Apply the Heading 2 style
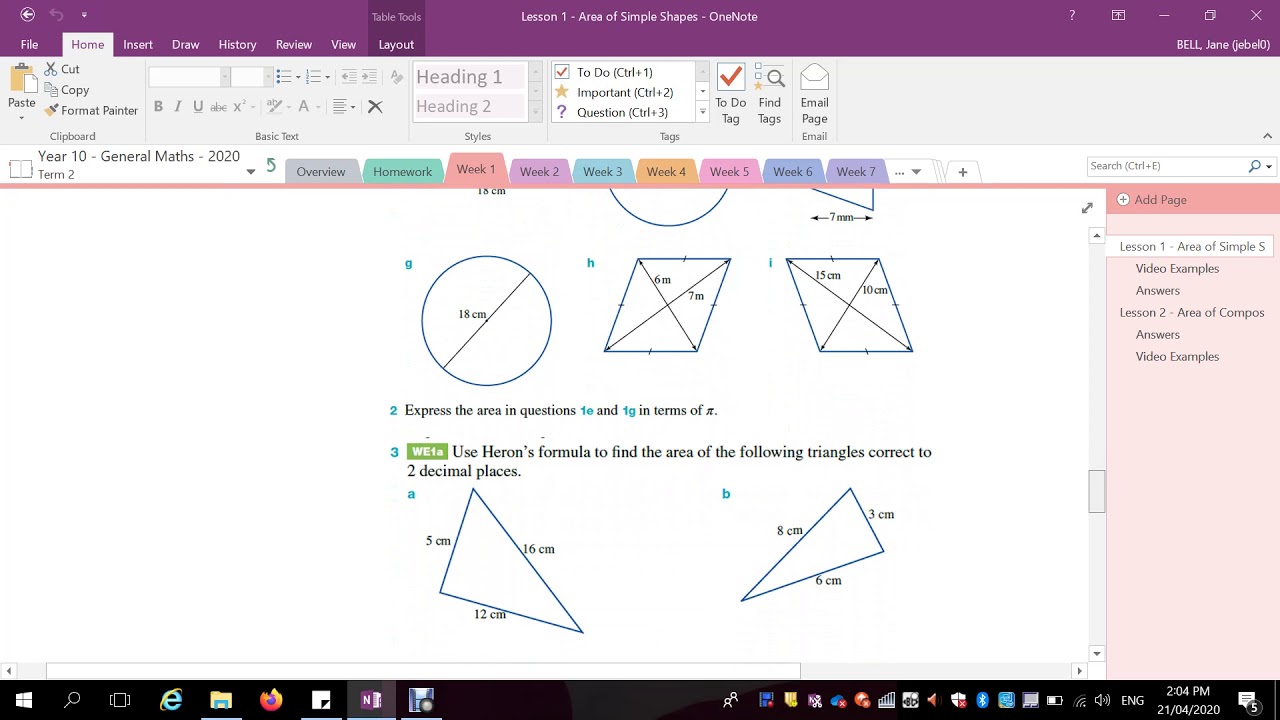This screenshot has width=1280, height=720. (469, 106)
